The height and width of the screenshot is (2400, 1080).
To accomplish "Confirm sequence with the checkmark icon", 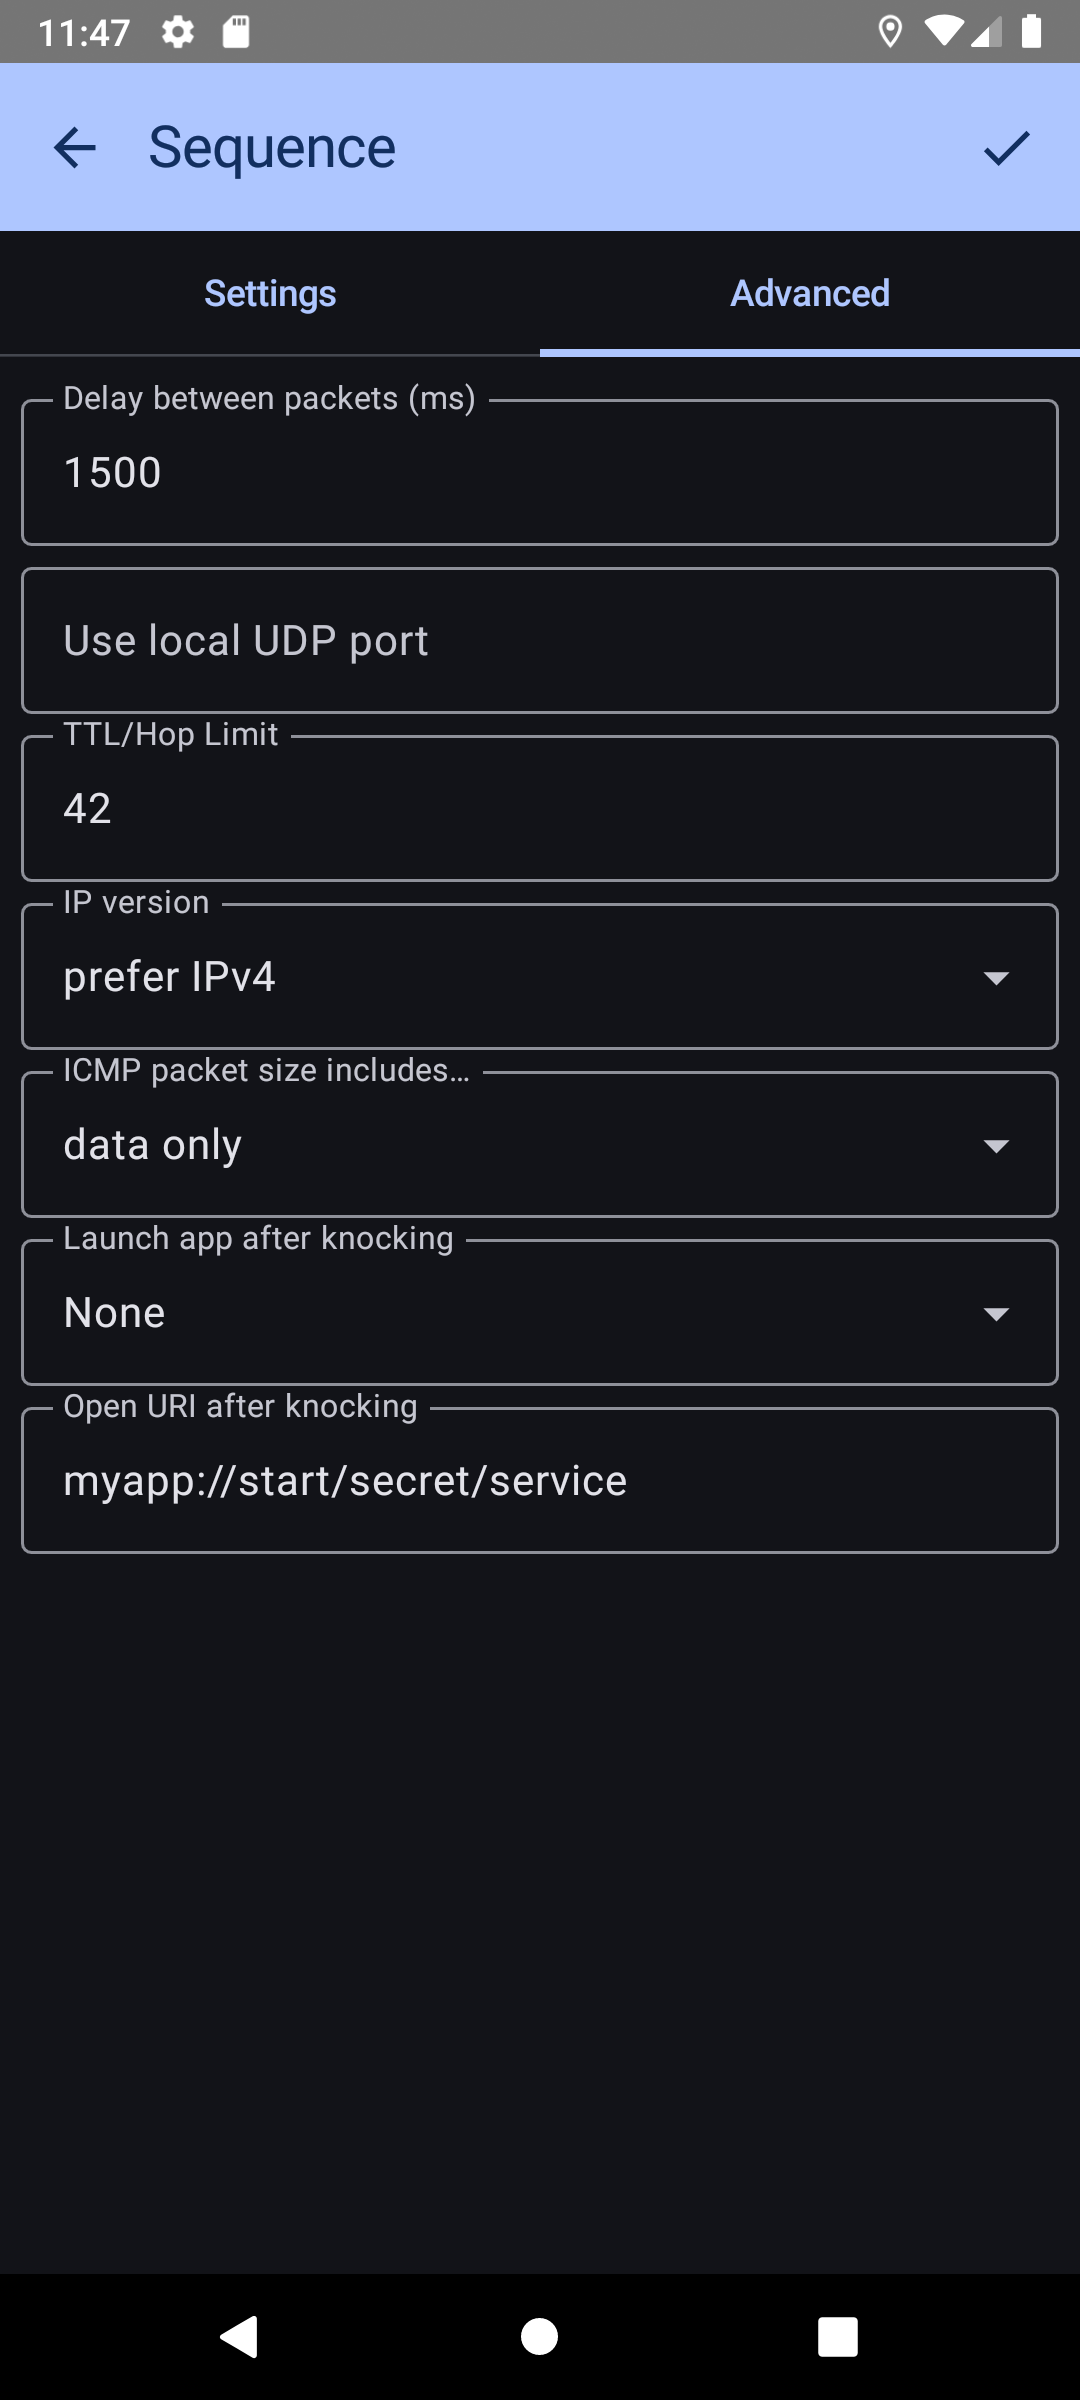I will coord(1006,148).
